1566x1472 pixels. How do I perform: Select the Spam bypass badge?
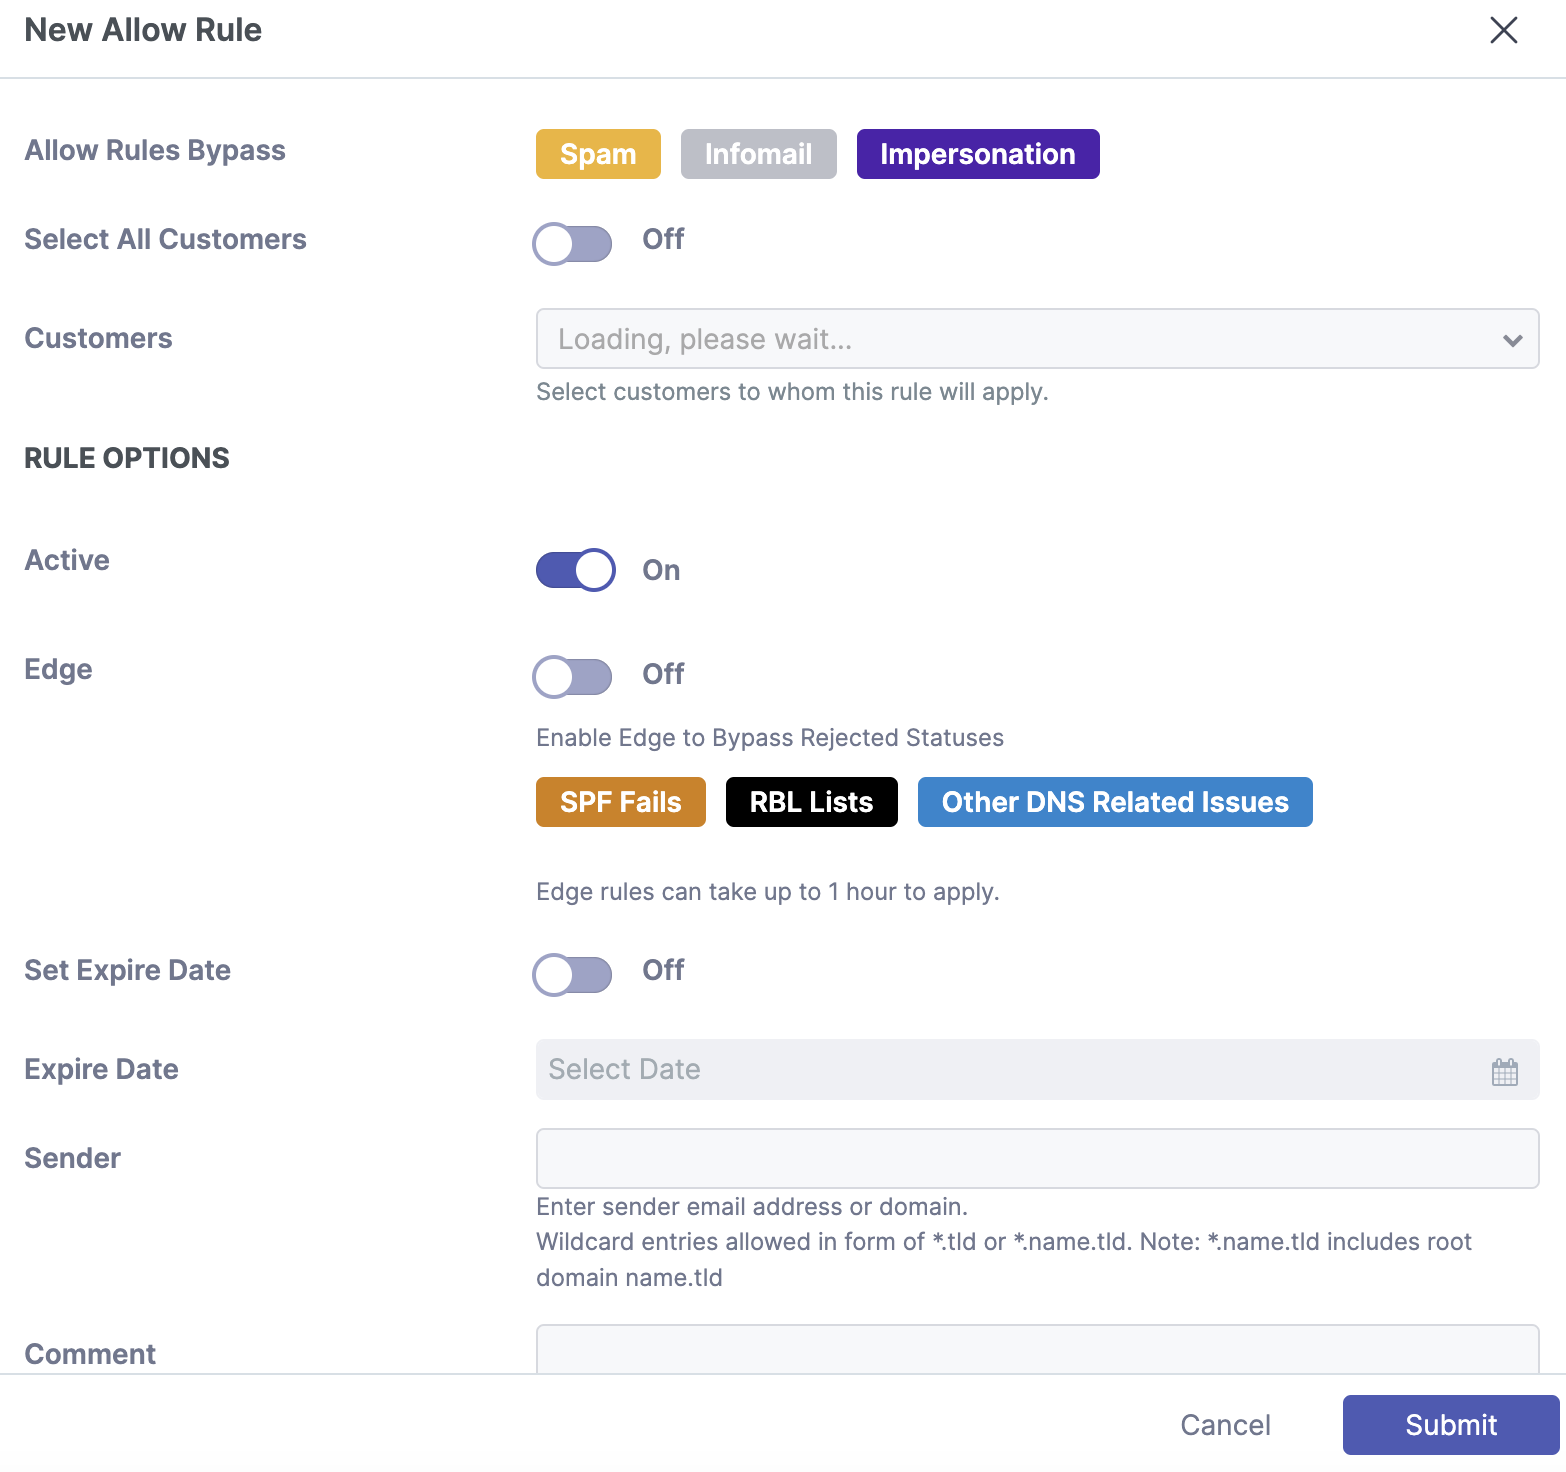tap(597, 154)
